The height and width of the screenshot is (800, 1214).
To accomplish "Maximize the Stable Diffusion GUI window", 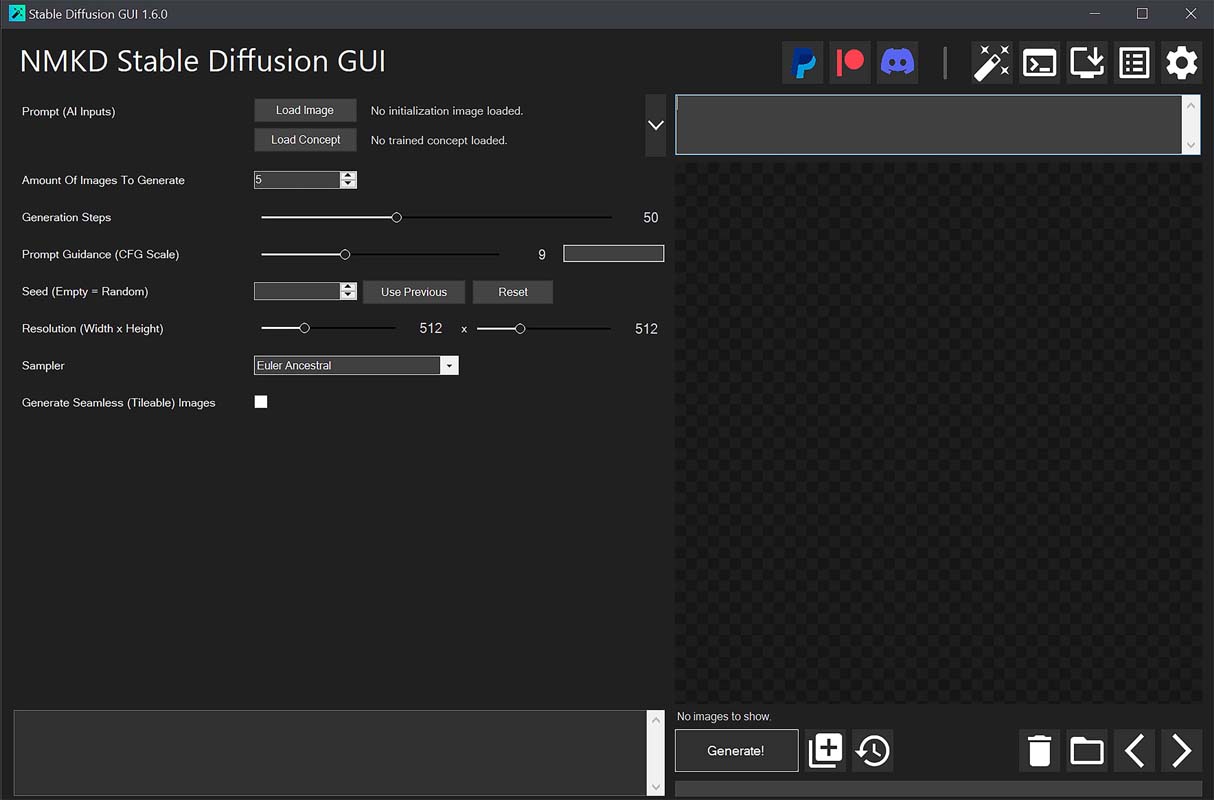I will [1142, 14].
